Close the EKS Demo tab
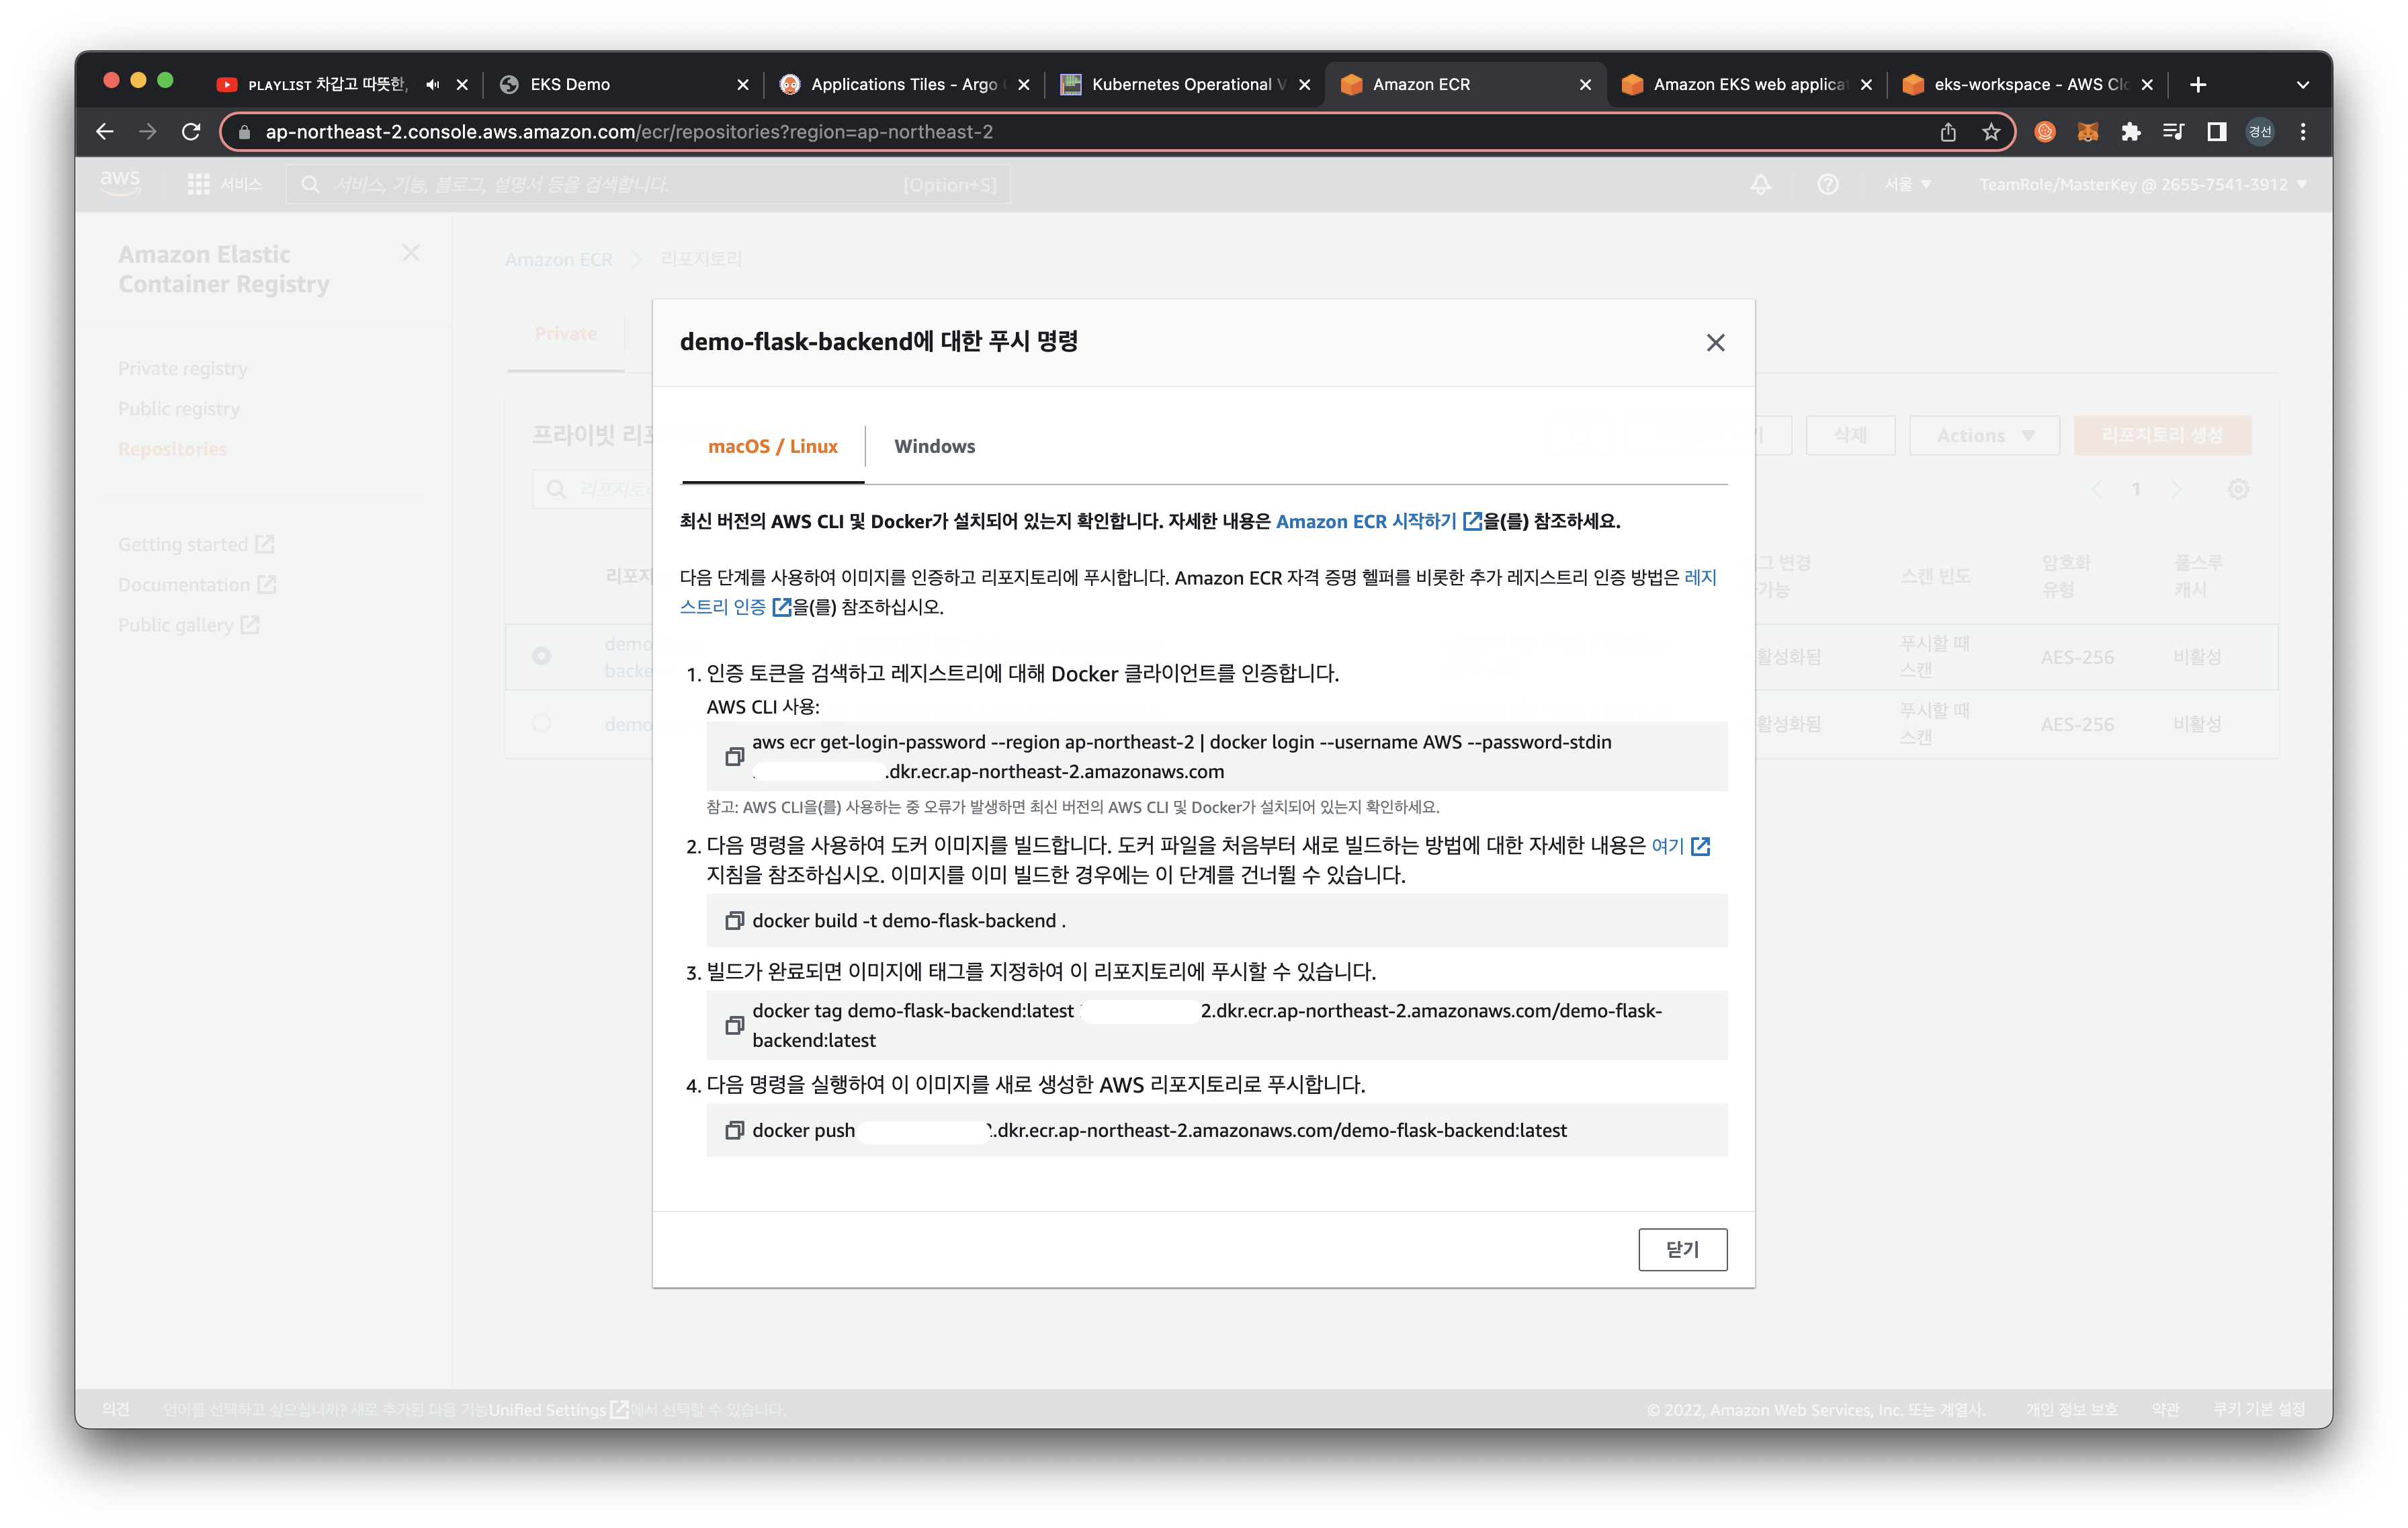 pos(743,85)
